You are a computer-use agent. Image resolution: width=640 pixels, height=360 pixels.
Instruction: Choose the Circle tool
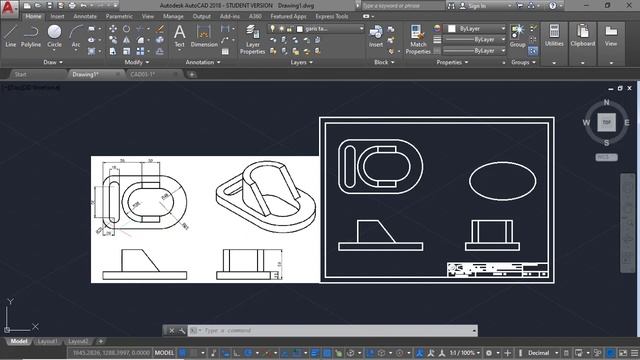coord(54,36)
